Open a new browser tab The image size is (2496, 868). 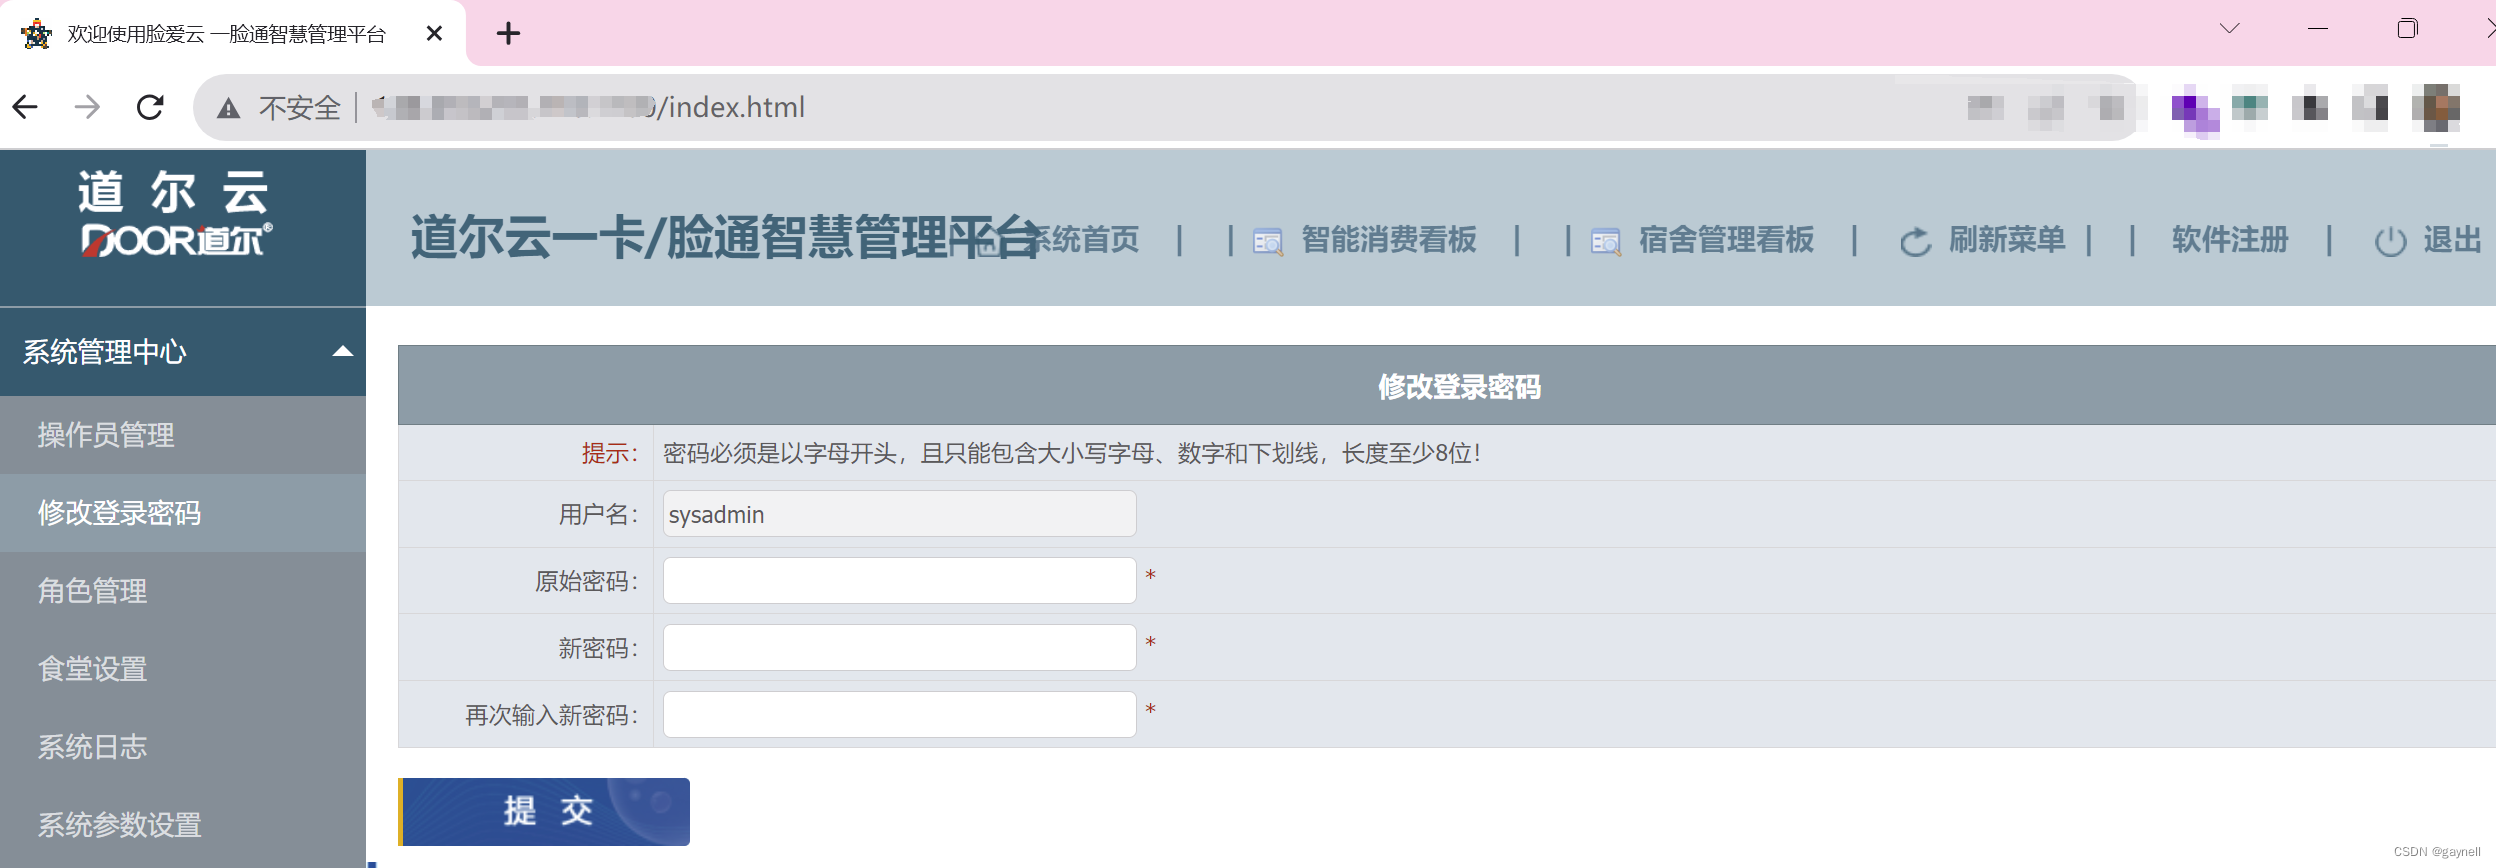click(508, 34)
